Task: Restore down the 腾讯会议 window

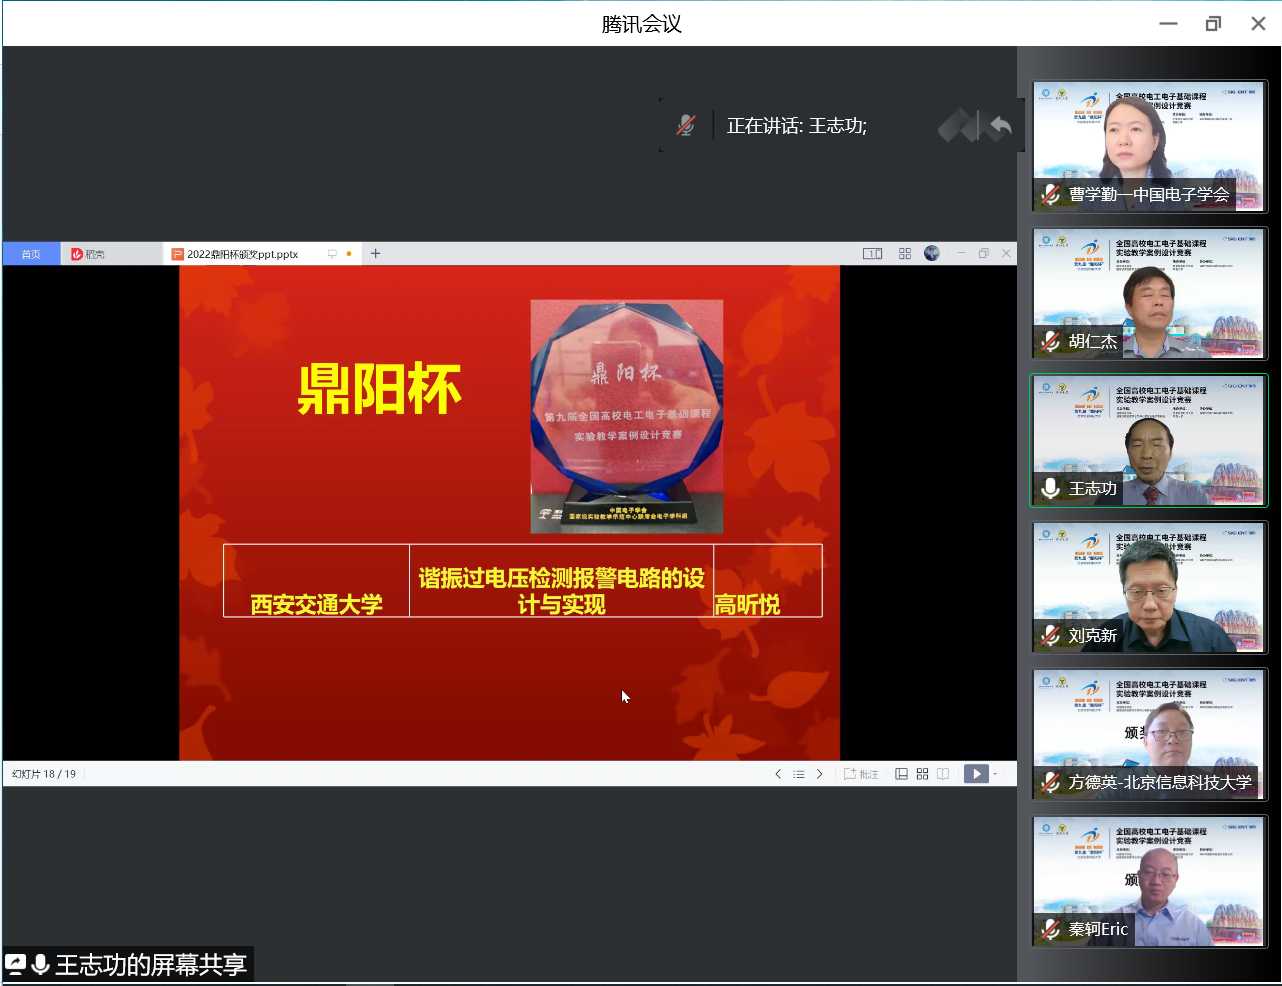Action: (1213, 24)
